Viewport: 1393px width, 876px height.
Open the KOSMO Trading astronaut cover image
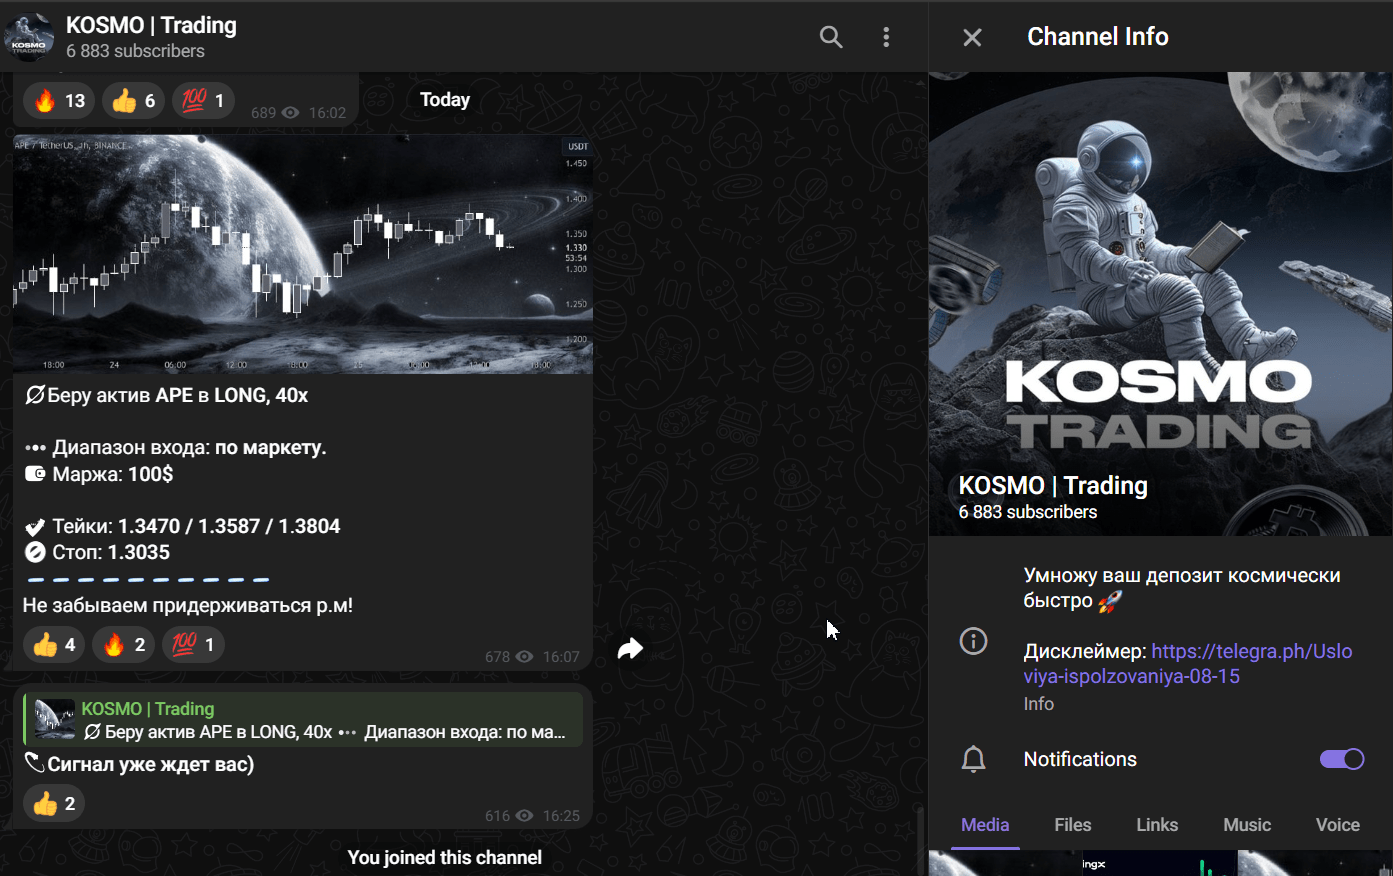[x=1160, y=304]
